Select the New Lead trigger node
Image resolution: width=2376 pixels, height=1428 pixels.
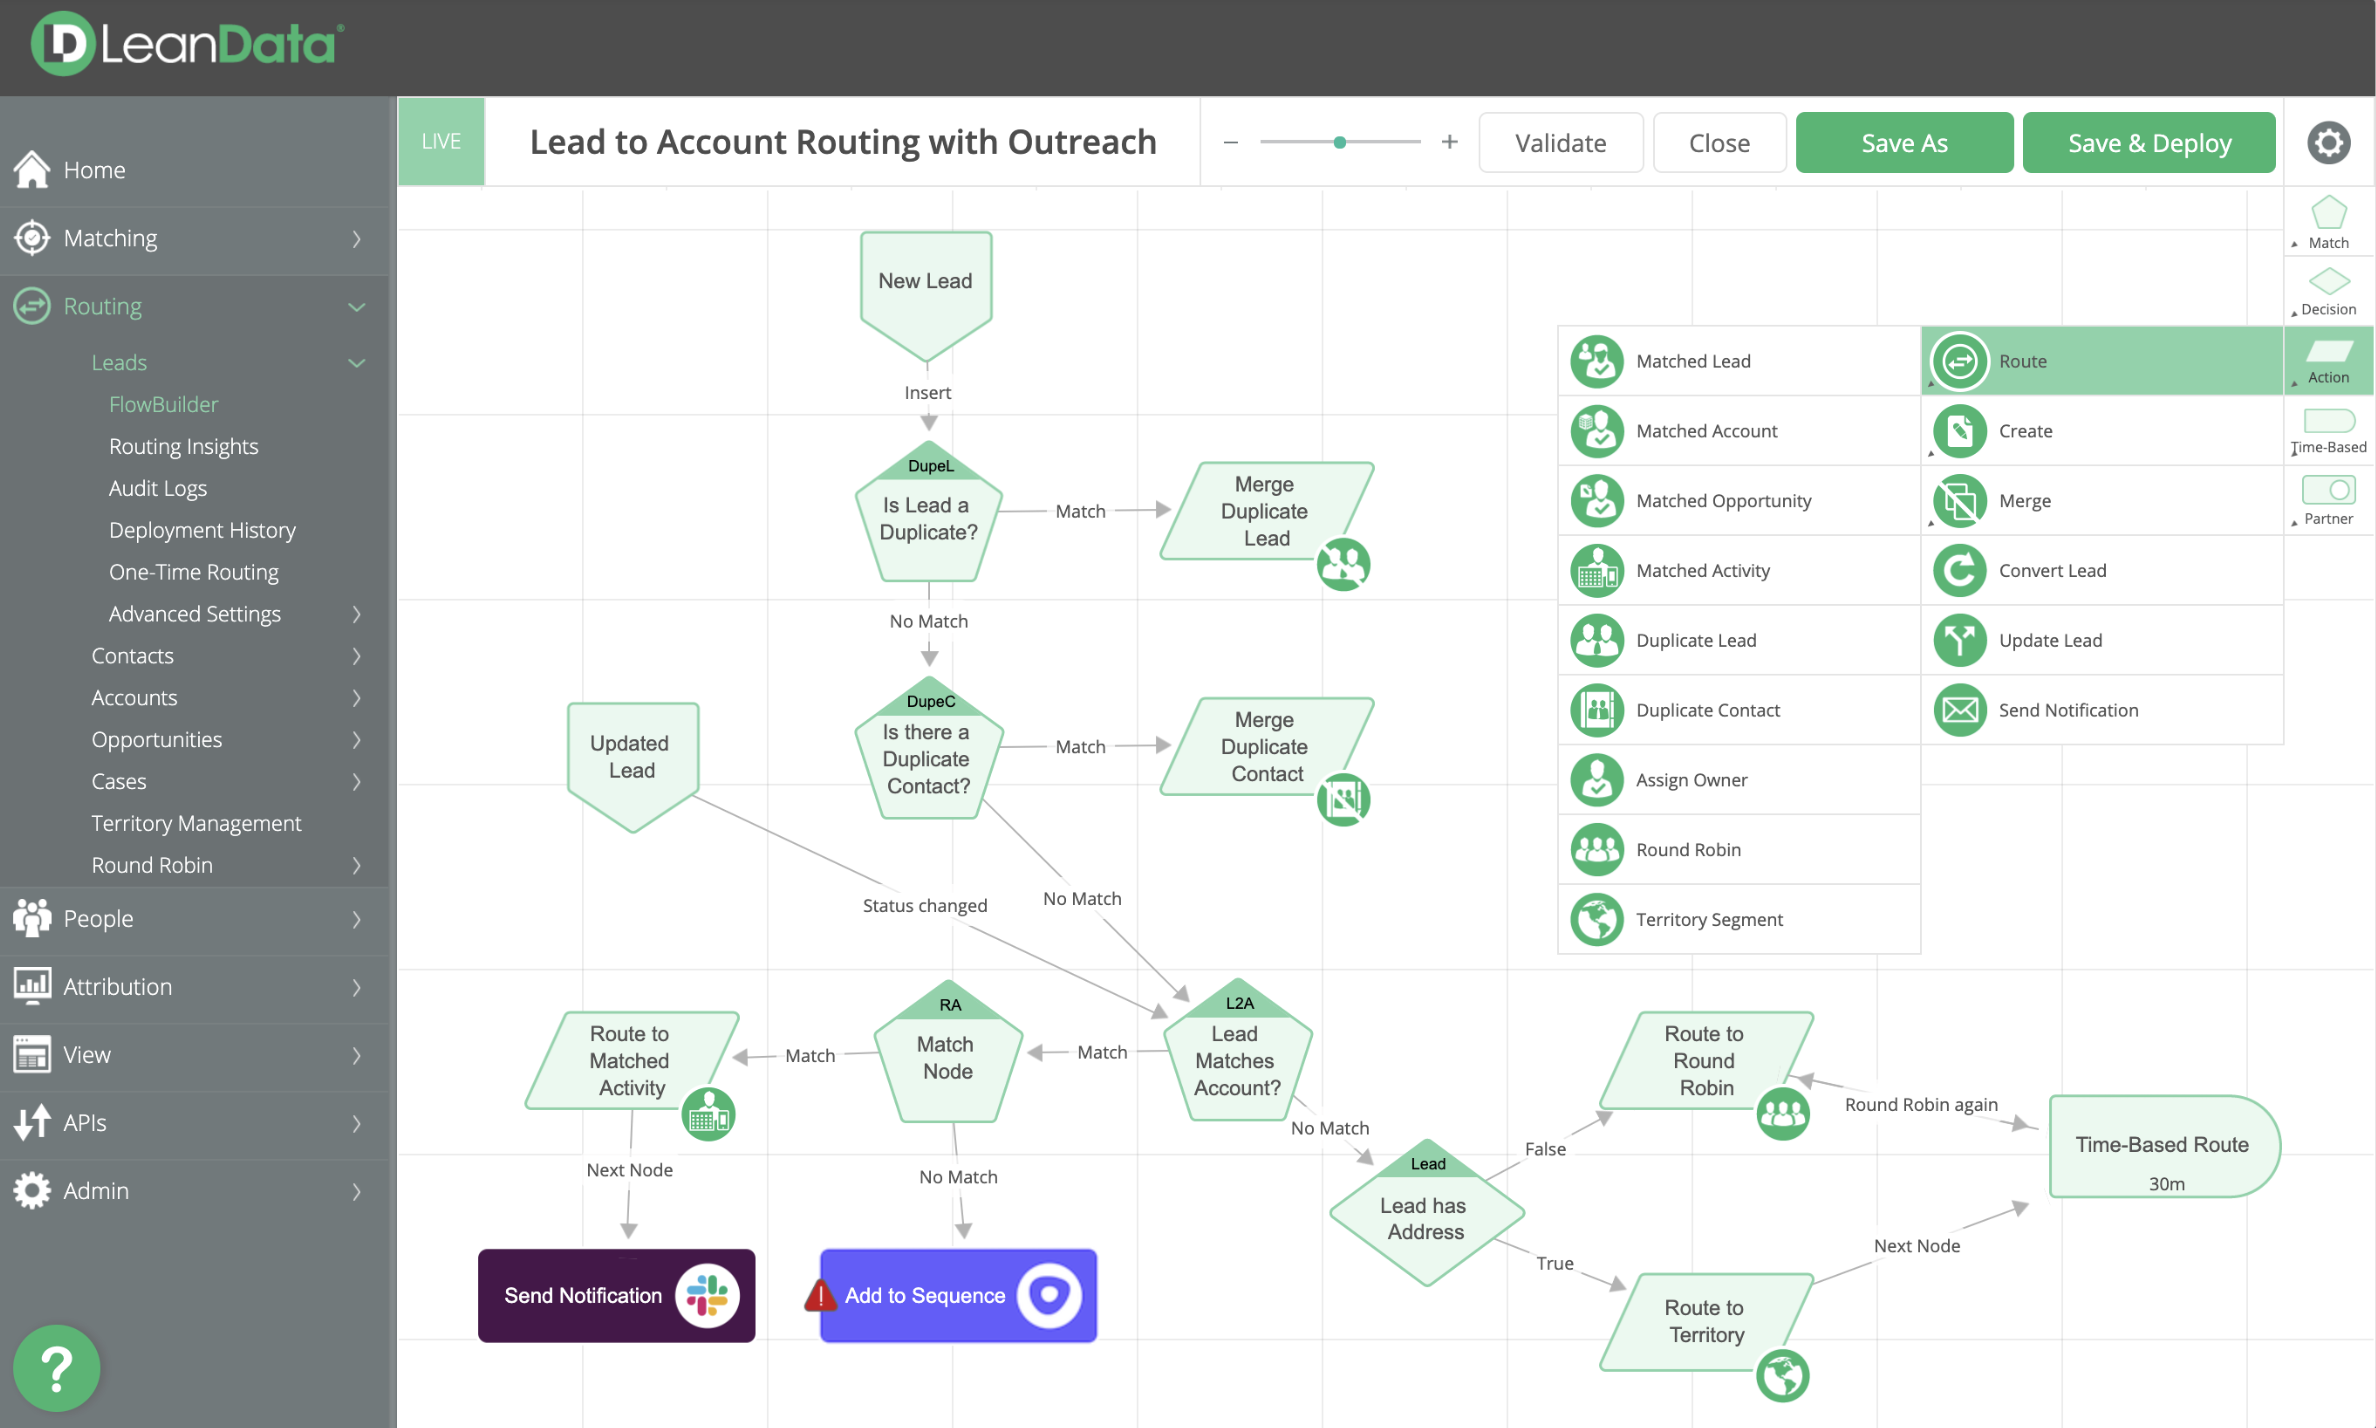926,296
